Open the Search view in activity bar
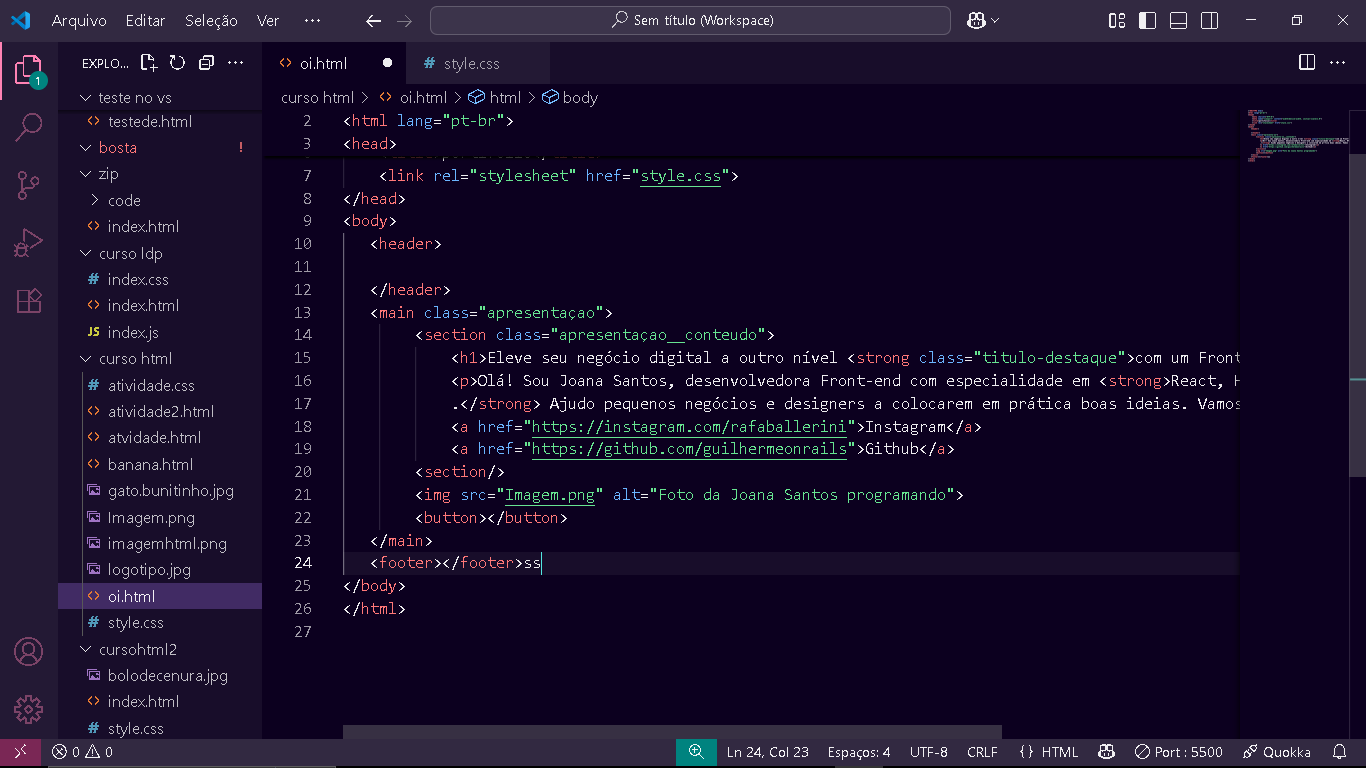 click(29, 127)
